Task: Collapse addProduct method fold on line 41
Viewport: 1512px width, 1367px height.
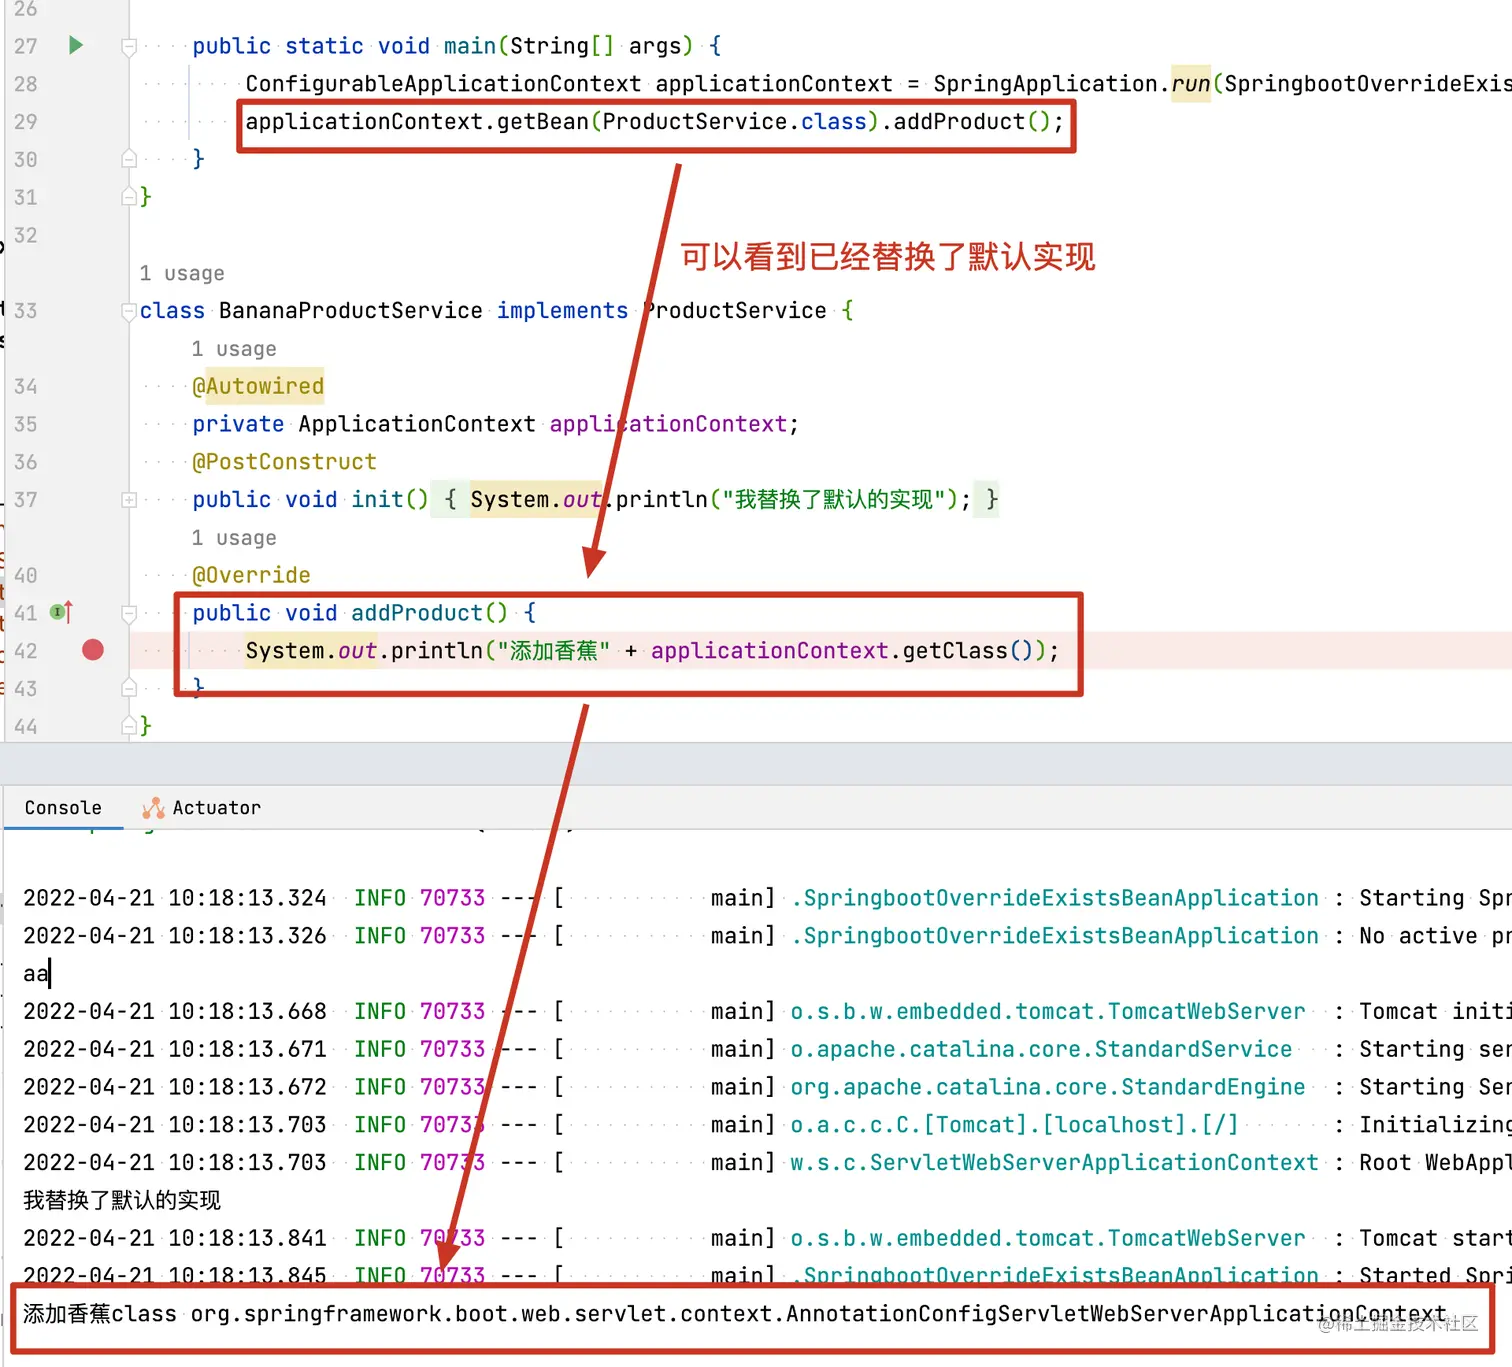Action: [x=129, y=613]
